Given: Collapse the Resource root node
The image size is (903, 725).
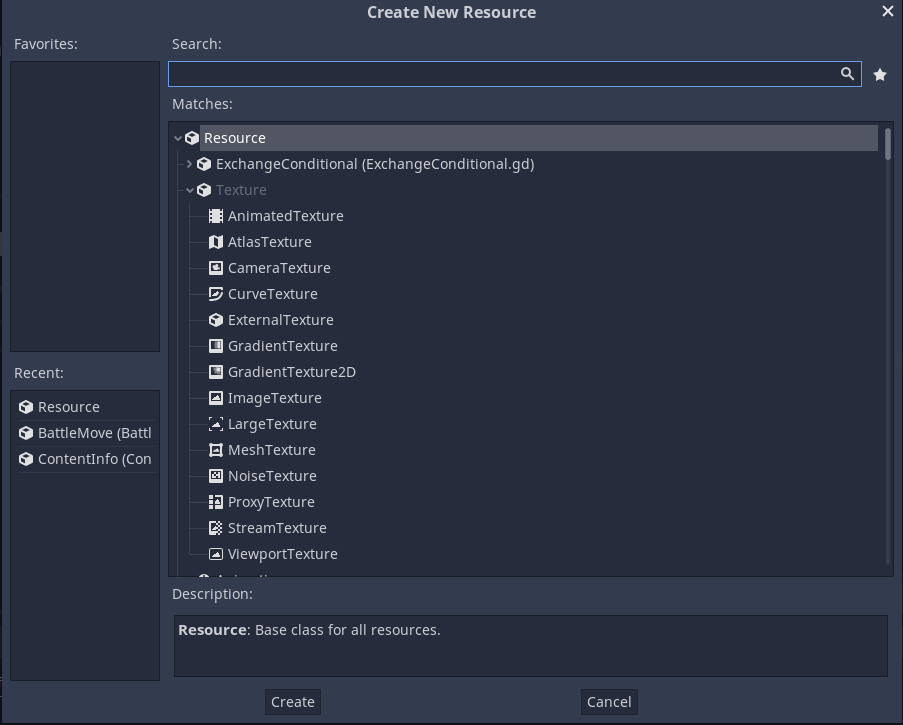Looking at the screenshot, I should coord(178,137).
